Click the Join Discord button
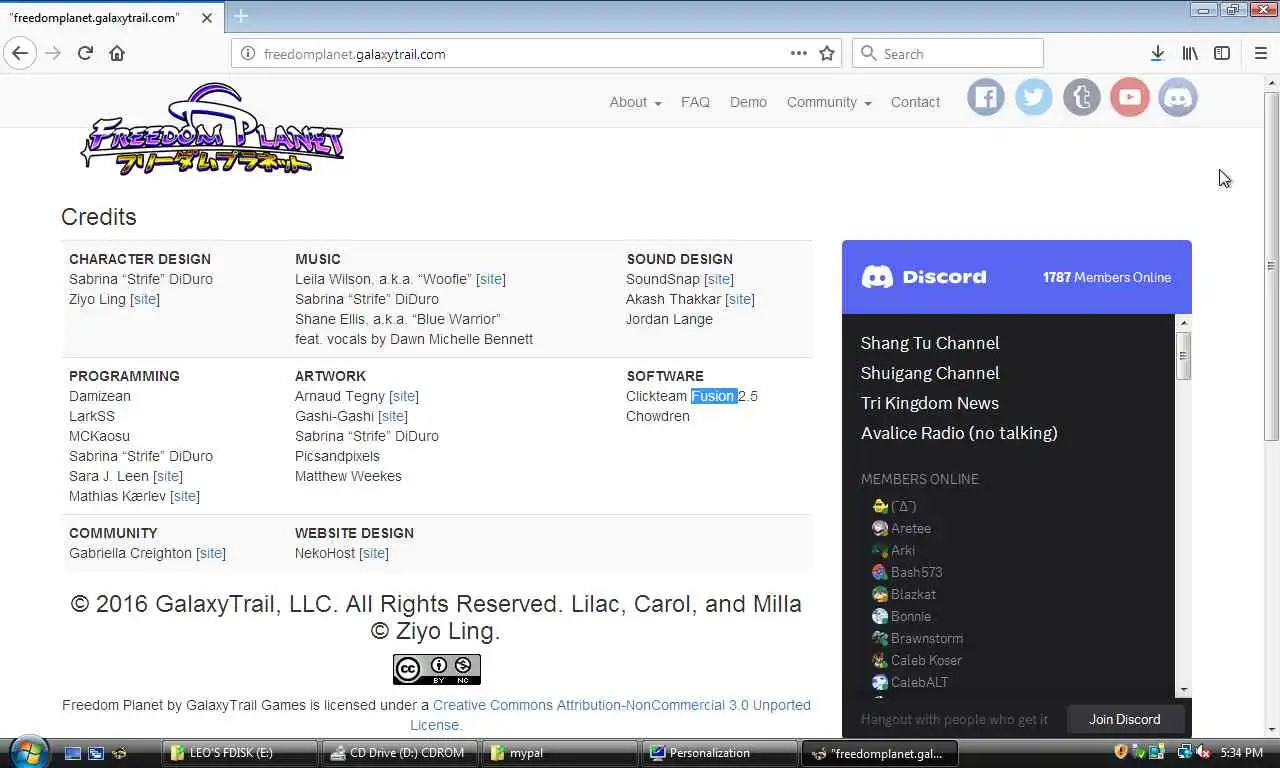Viewport: 1280px width, 768px height. click(x=1125, y=719)
